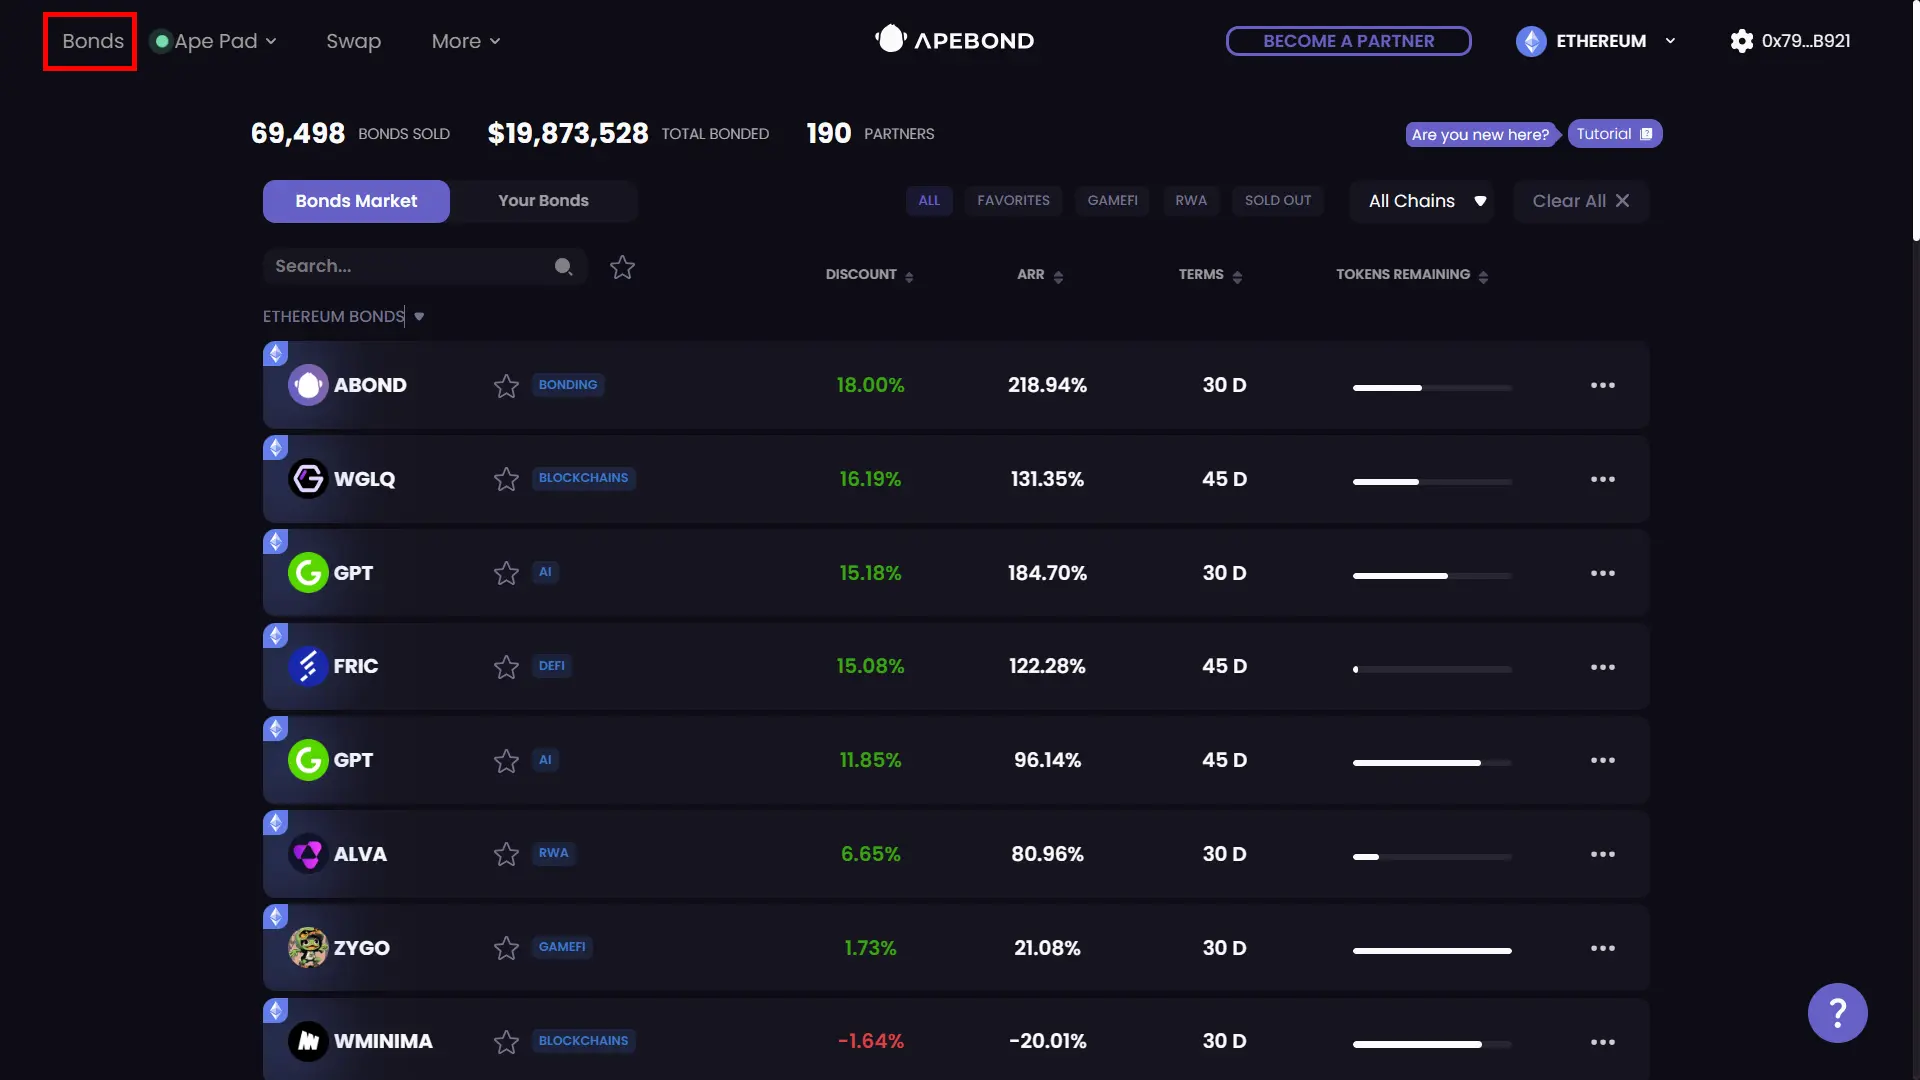1920x1080 pixels.
Task: Click the GPT 30 D token logo
Action: pos(308,573)
